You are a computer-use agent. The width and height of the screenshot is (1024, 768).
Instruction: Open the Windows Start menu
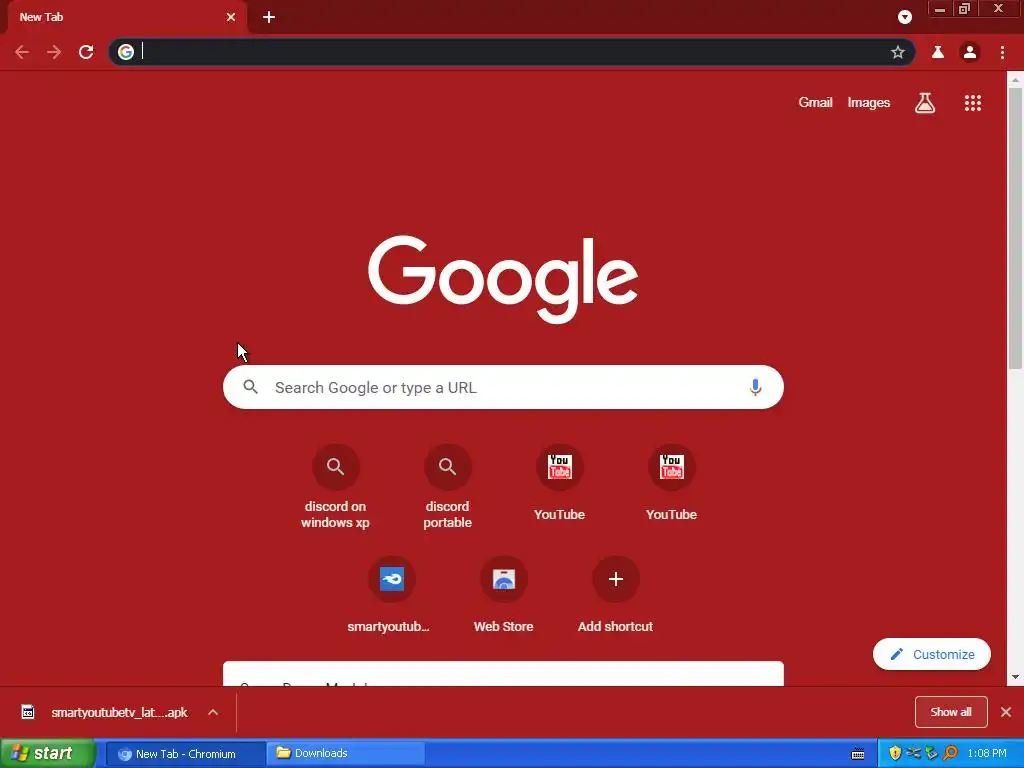[48, 754]
